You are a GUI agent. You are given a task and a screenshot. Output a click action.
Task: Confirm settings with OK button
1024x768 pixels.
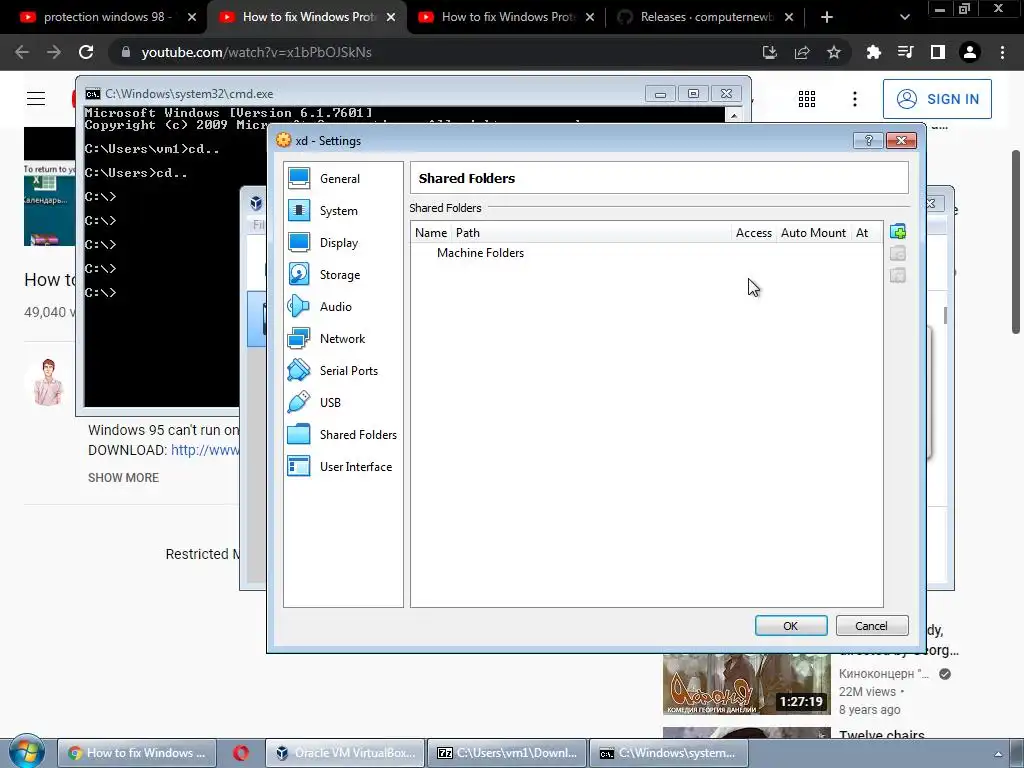[791, 626]
